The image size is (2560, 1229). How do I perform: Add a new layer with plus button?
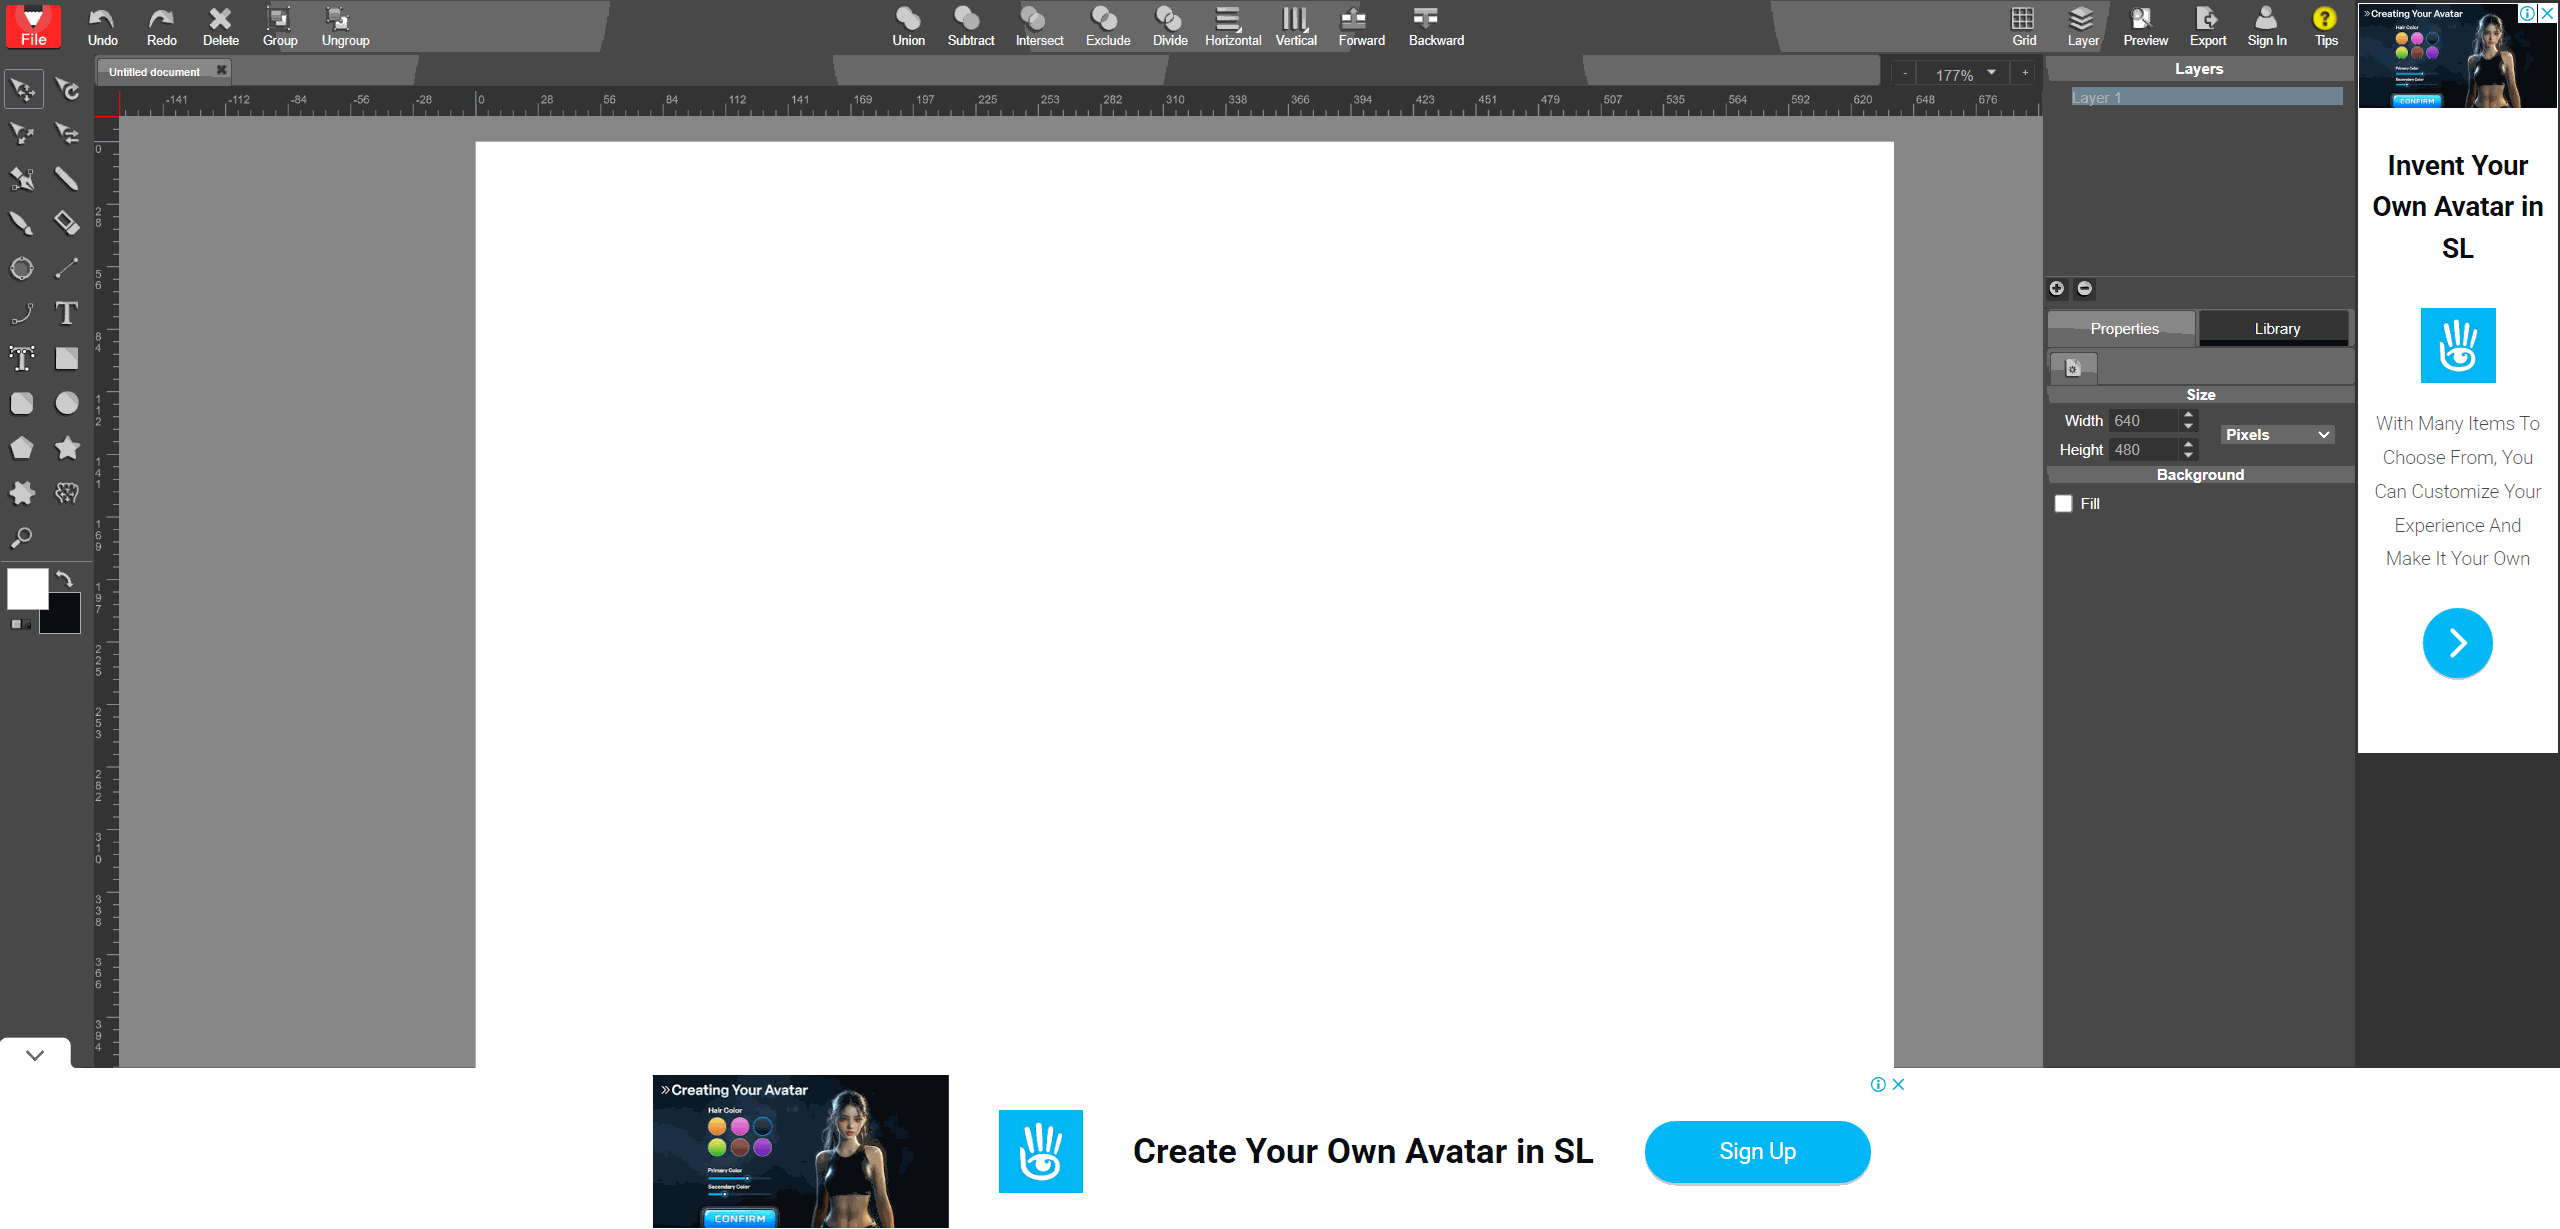[2057, 289]
